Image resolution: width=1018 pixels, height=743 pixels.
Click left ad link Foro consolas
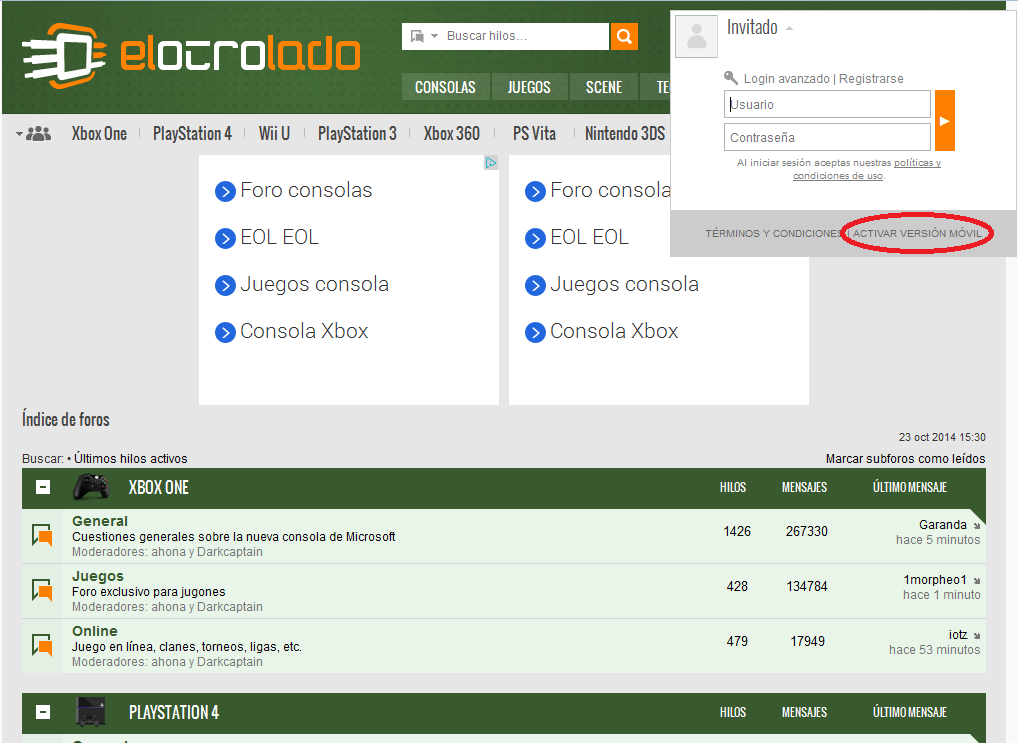coord(306,190)
